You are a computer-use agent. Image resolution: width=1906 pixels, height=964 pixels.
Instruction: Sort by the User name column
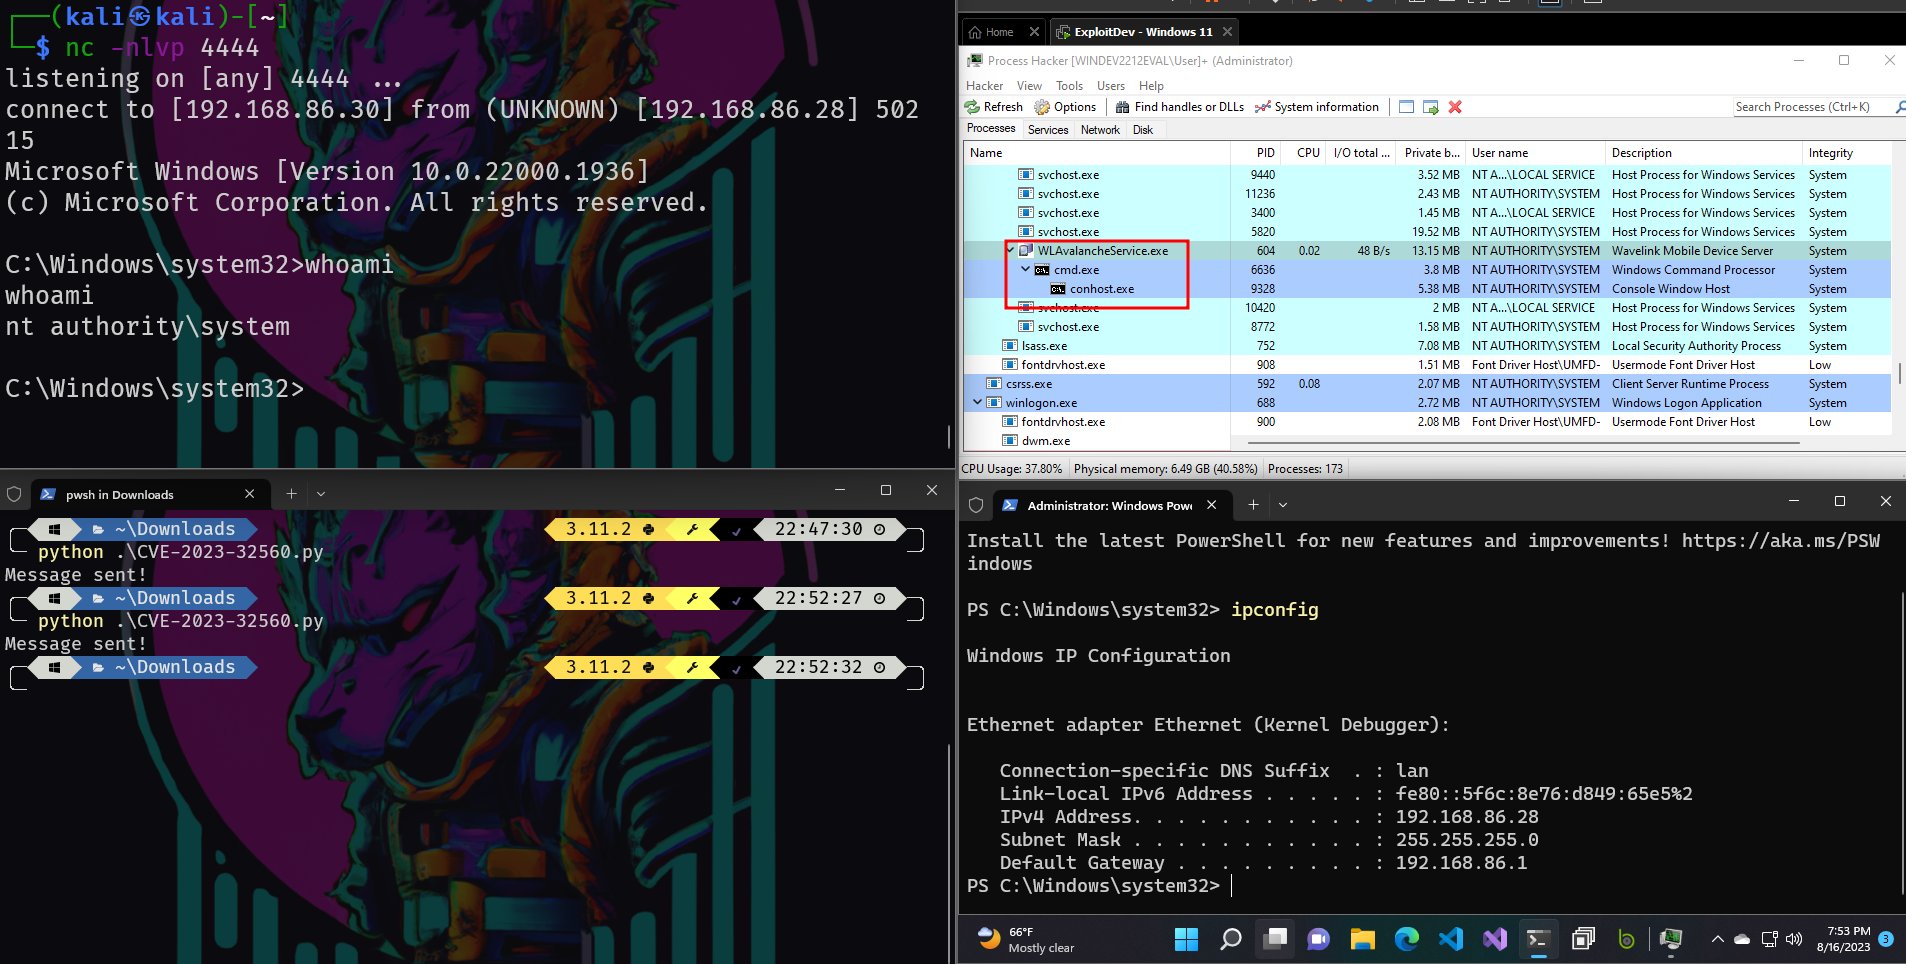coord(1535,153)
